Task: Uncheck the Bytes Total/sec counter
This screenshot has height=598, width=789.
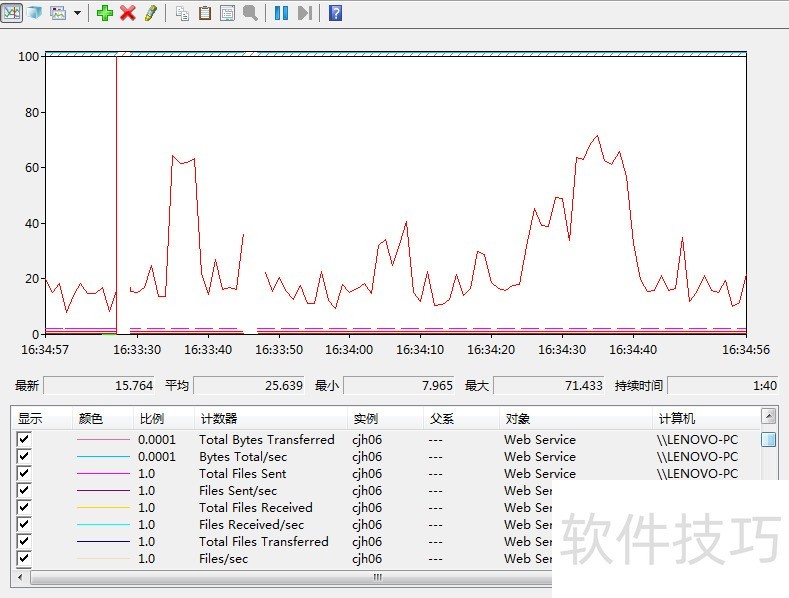Action: point(24,456)
